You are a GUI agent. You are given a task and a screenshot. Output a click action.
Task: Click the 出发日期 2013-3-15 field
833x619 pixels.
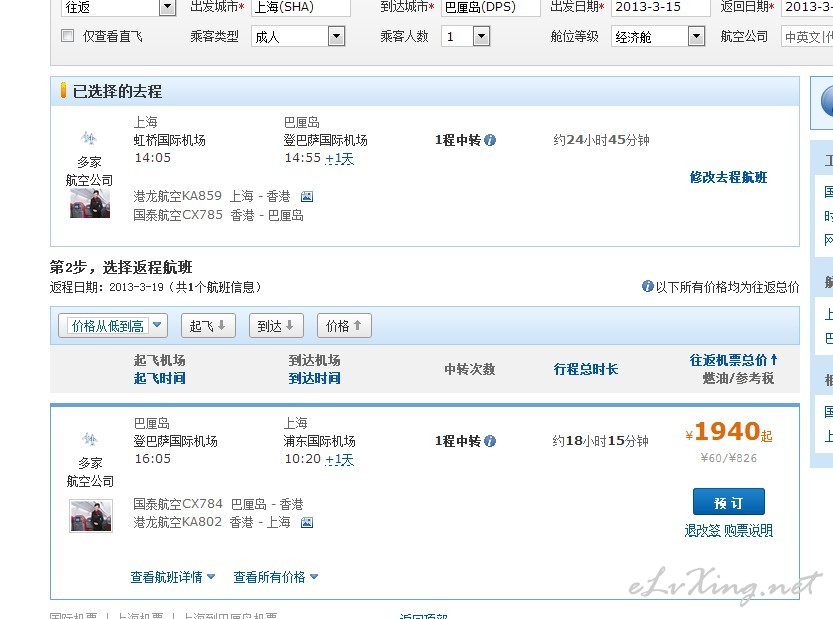[660, 7]
